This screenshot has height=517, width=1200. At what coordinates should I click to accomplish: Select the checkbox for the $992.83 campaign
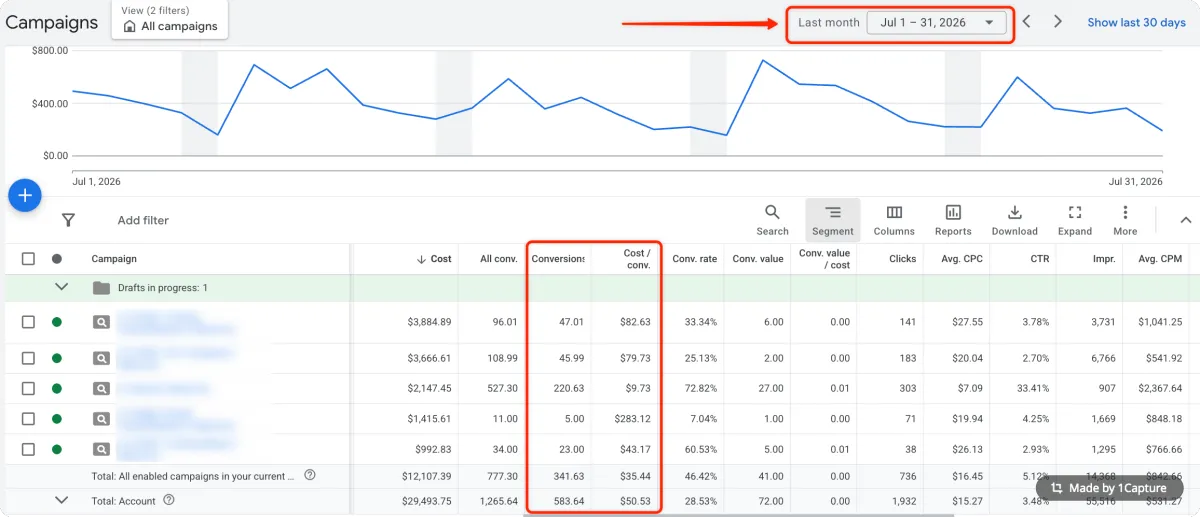28,449
